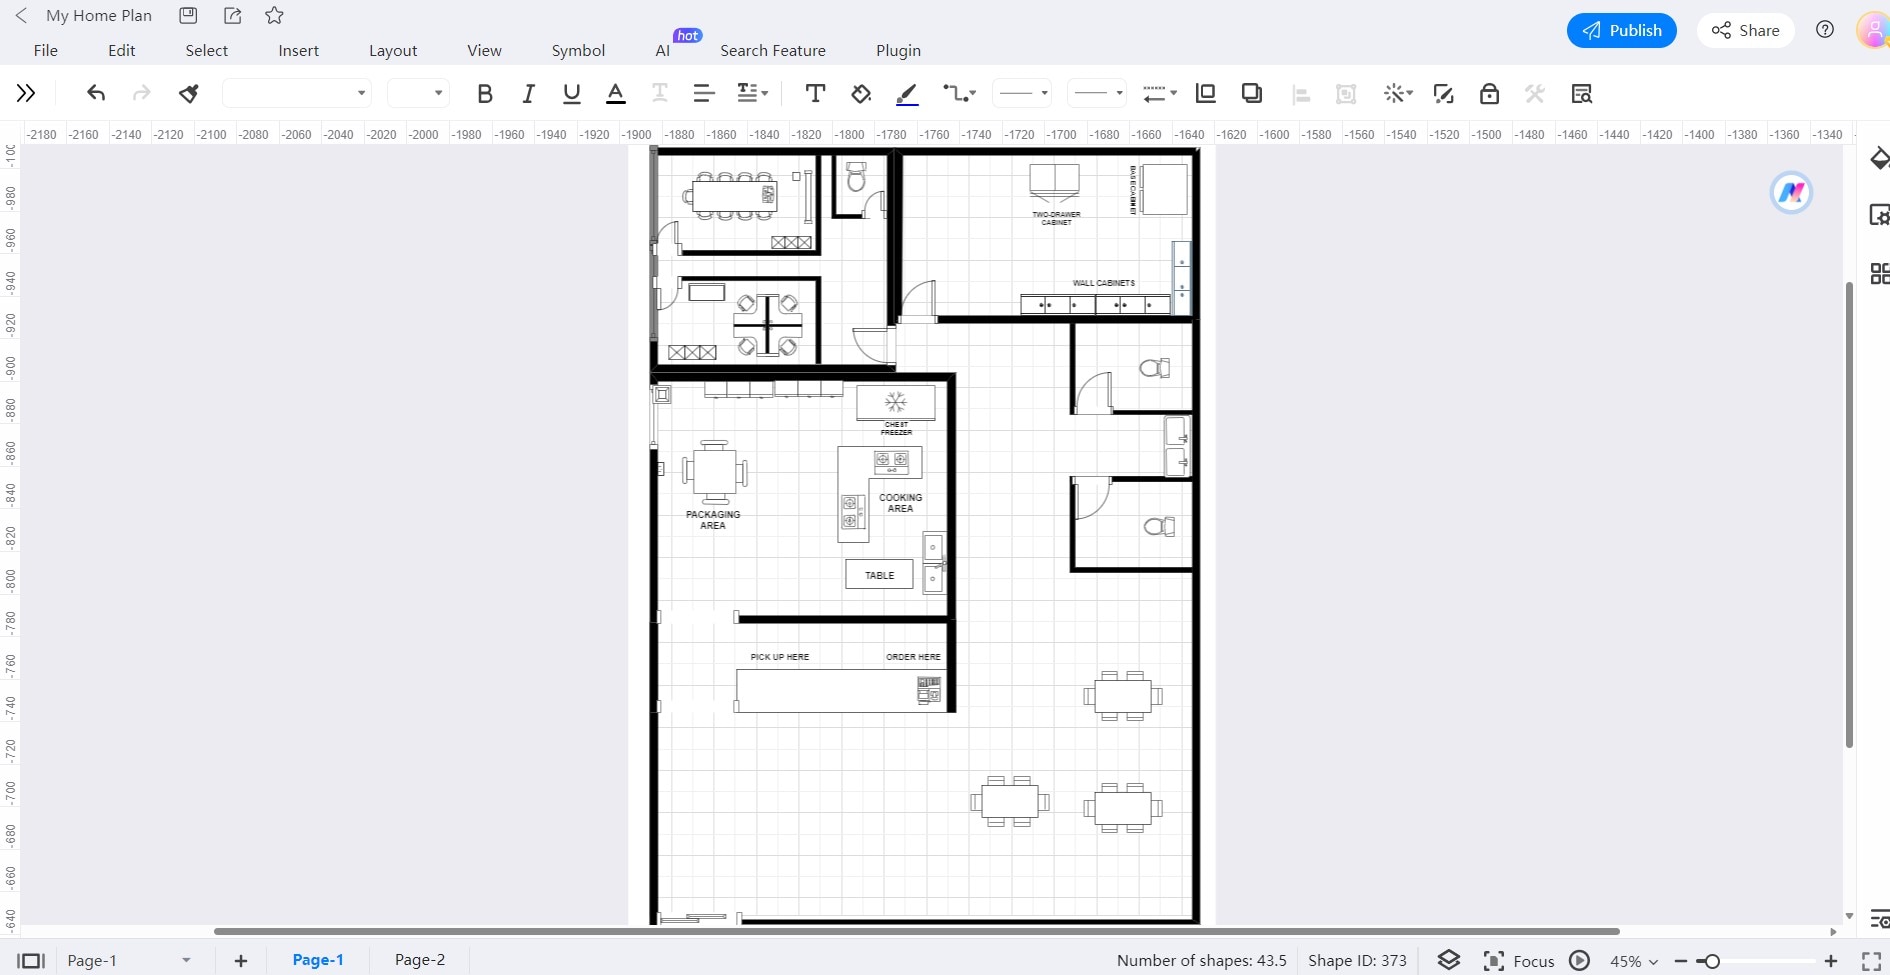Open the Page-1 page selector dropdown
Viewport: 1890px width, 975px height.
click(128, 960)
